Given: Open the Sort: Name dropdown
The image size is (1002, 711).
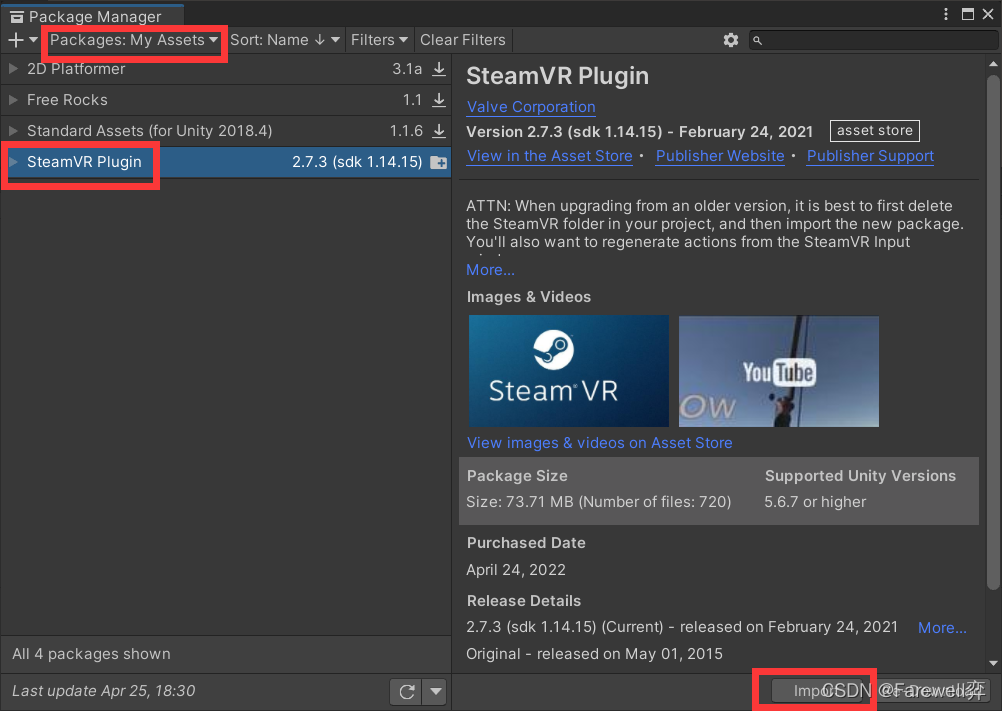Looking at the screenshot, I should coord(284,40).
